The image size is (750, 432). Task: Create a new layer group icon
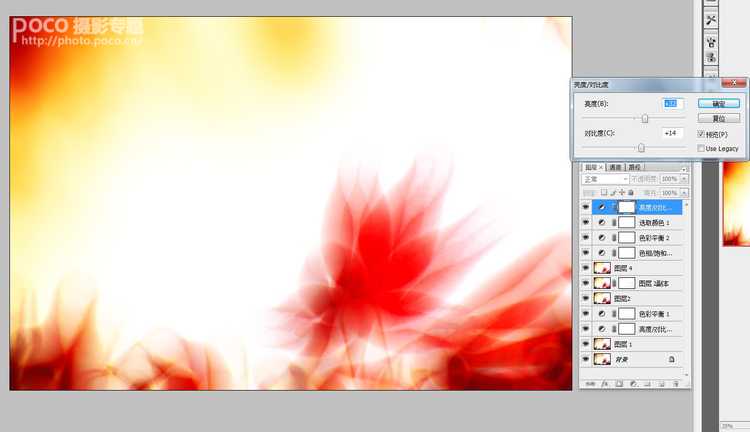click(x=648, y=384)
